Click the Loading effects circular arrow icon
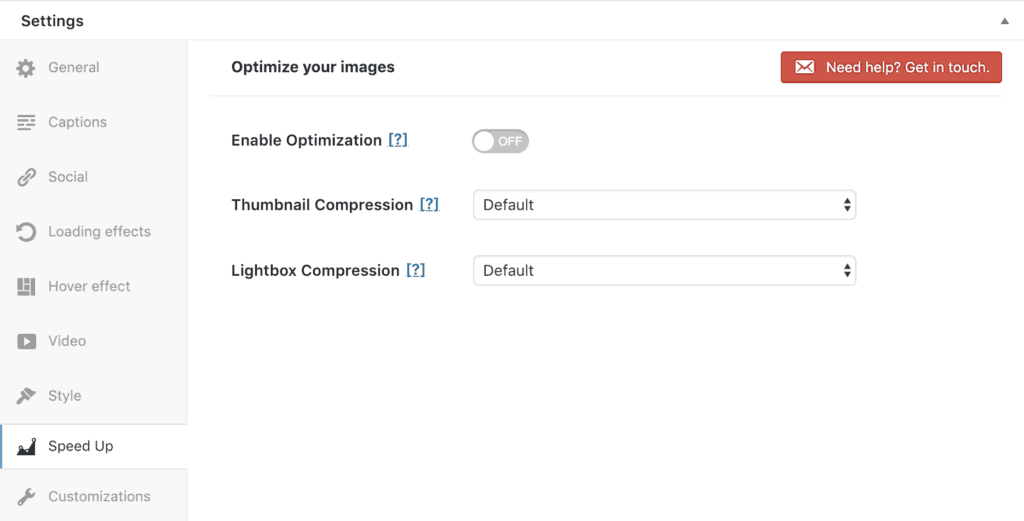Image resolution: width=1024 pixels, height=521 pixels. (x=26, y=232)
